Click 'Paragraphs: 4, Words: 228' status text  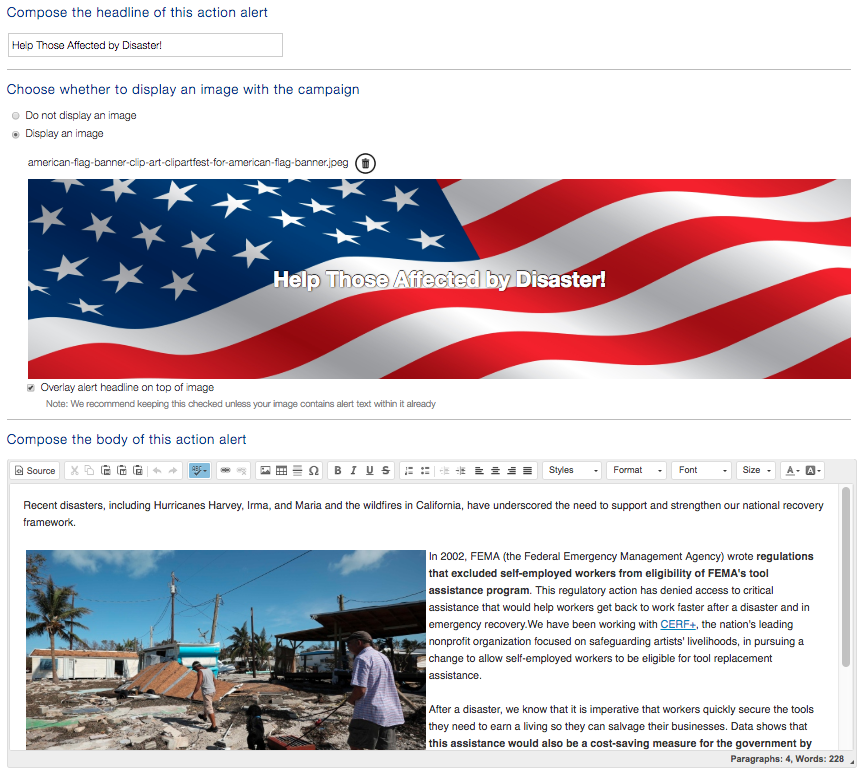pyautogui.click(x=786, y=759)
